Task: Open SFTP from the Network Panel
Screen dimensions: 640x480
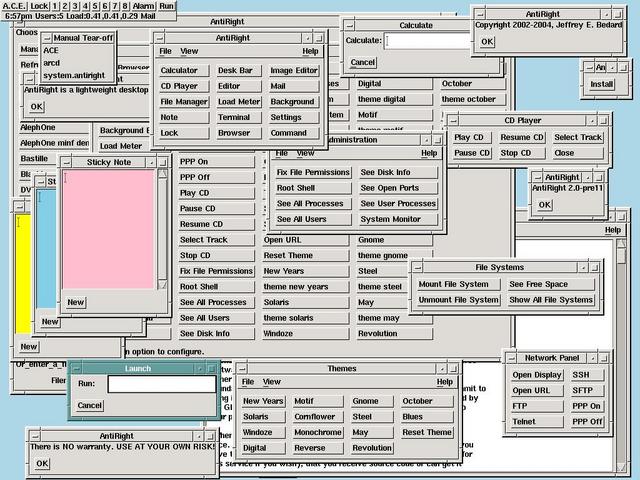Action: tap(581, 391)
